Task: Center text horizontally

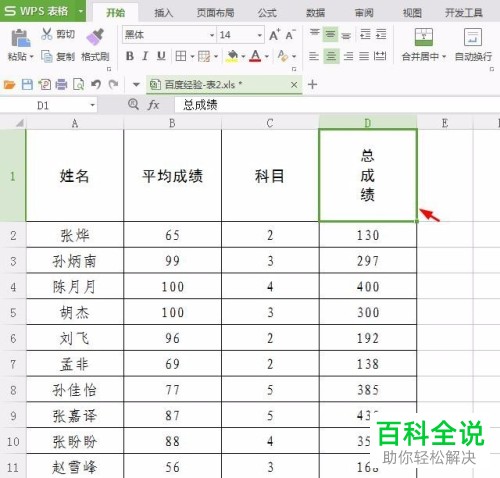Action: [x=331, y=56]
